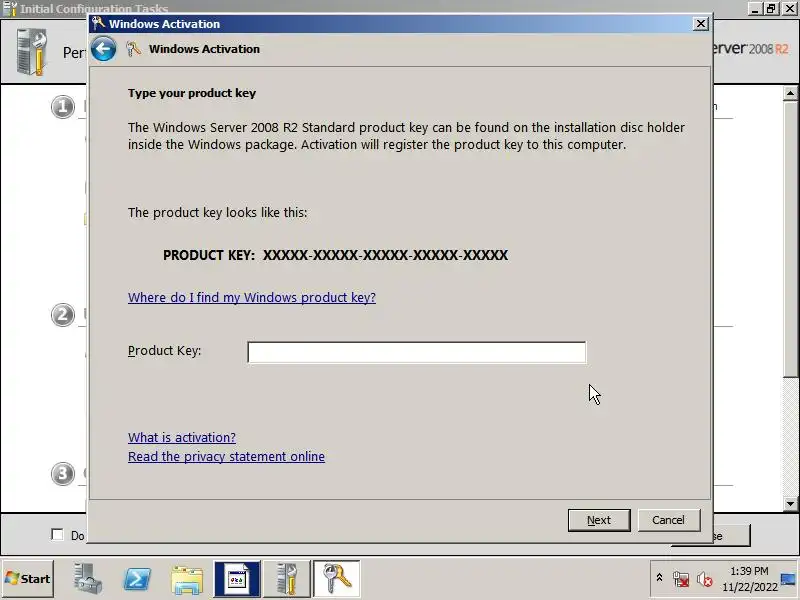Launch Windows PowerShell from the taskbar
Viewport: 800px width, 600px height.
(x=137, y=579)
